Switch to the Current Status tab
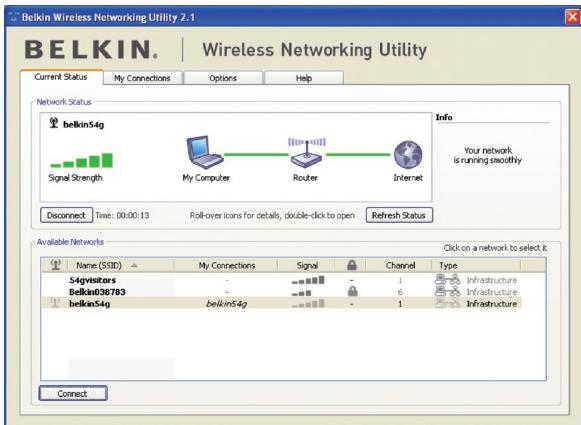 (x=61, y=77)
